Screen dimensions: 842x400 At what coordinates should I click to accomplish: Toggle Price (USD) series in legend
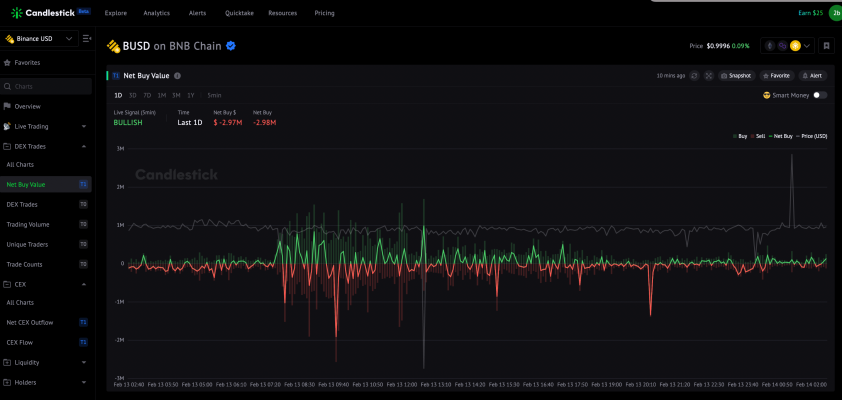tap(812, 136)
